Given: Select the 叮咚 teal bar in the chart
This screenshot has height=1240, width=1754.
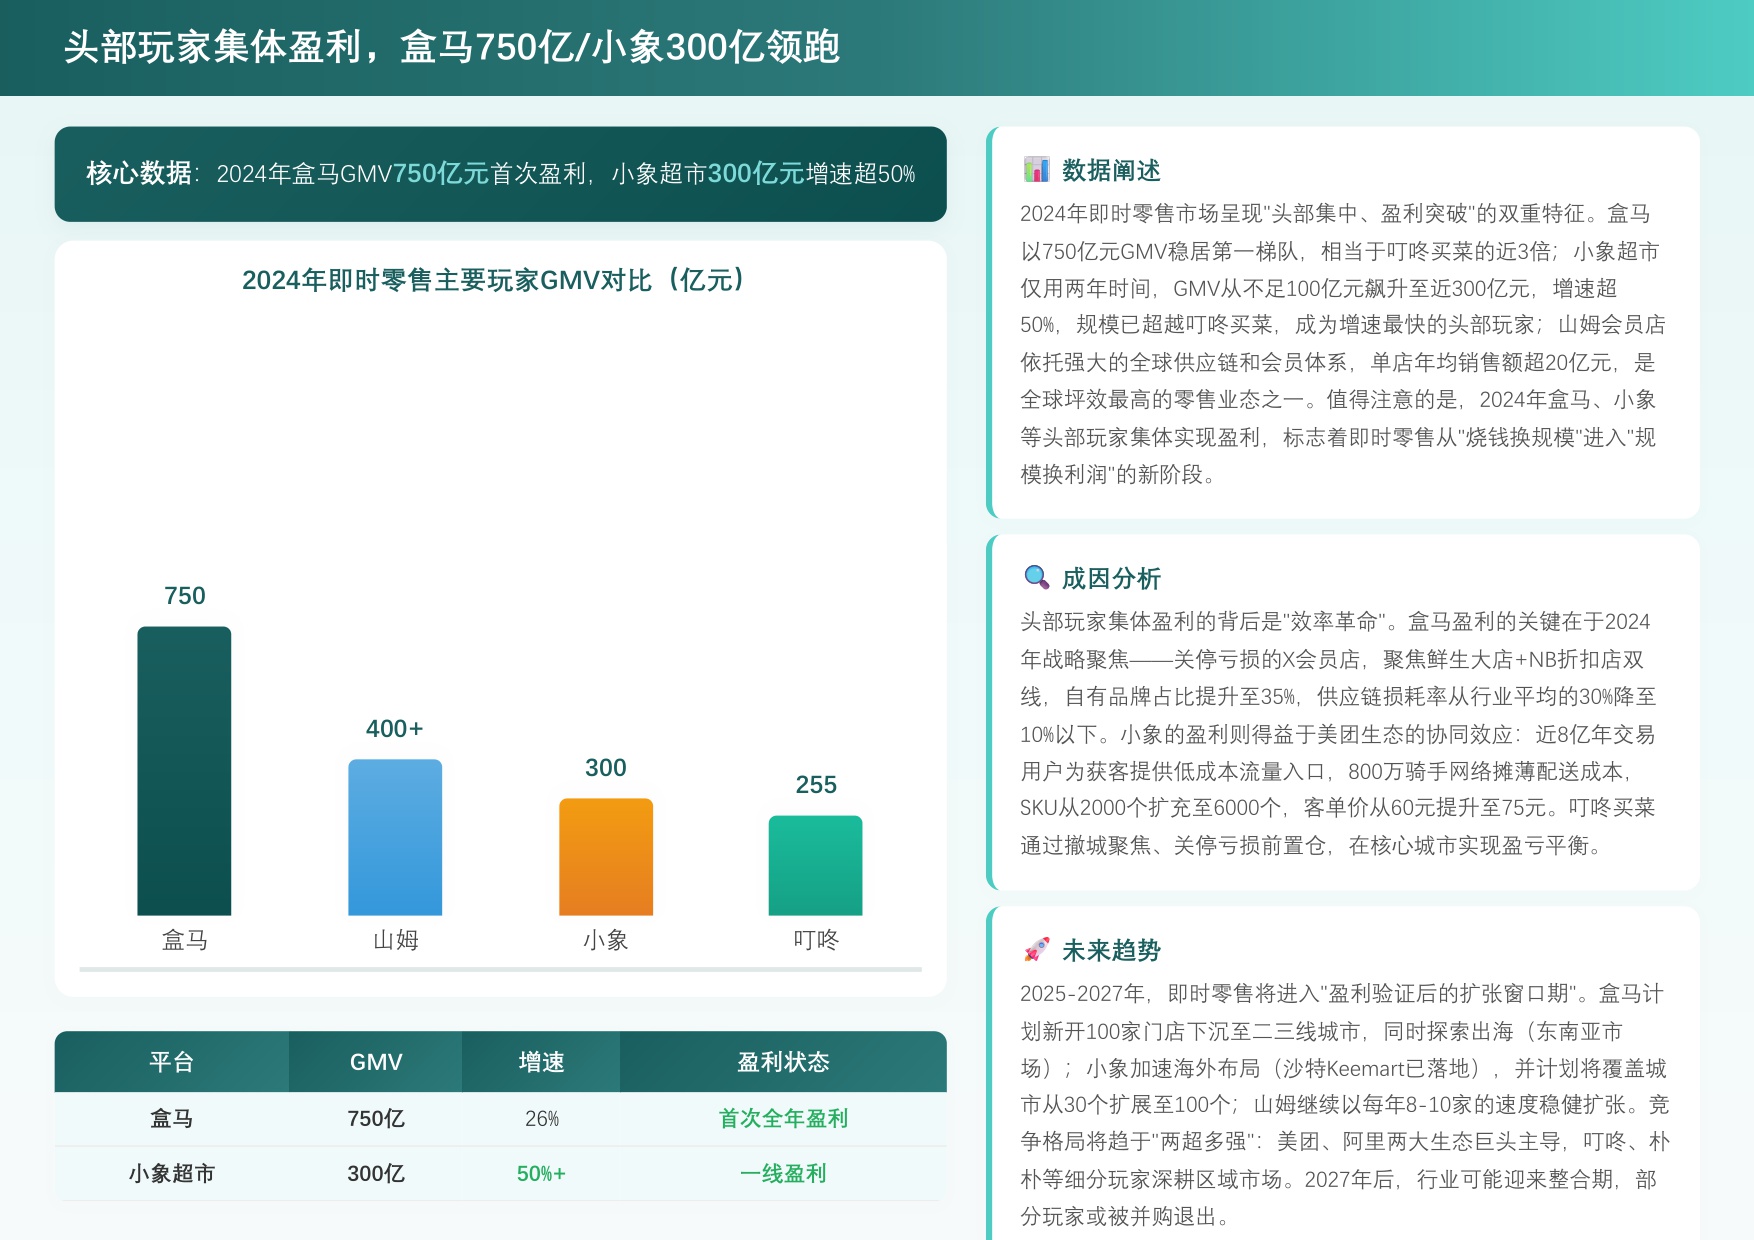Looking at the screenshot, I should (x=816, y=865).
